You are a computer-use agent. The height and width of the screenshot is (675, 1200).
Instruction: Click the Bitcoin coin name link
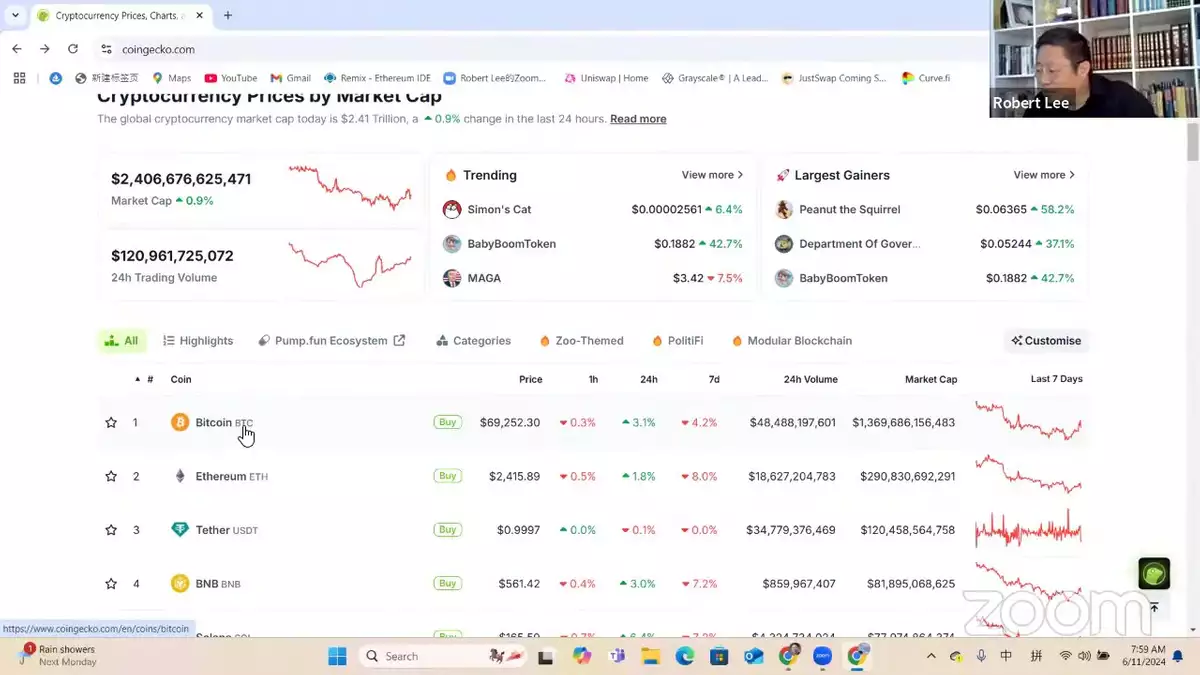pyautogui.click(x=213, y=423)
